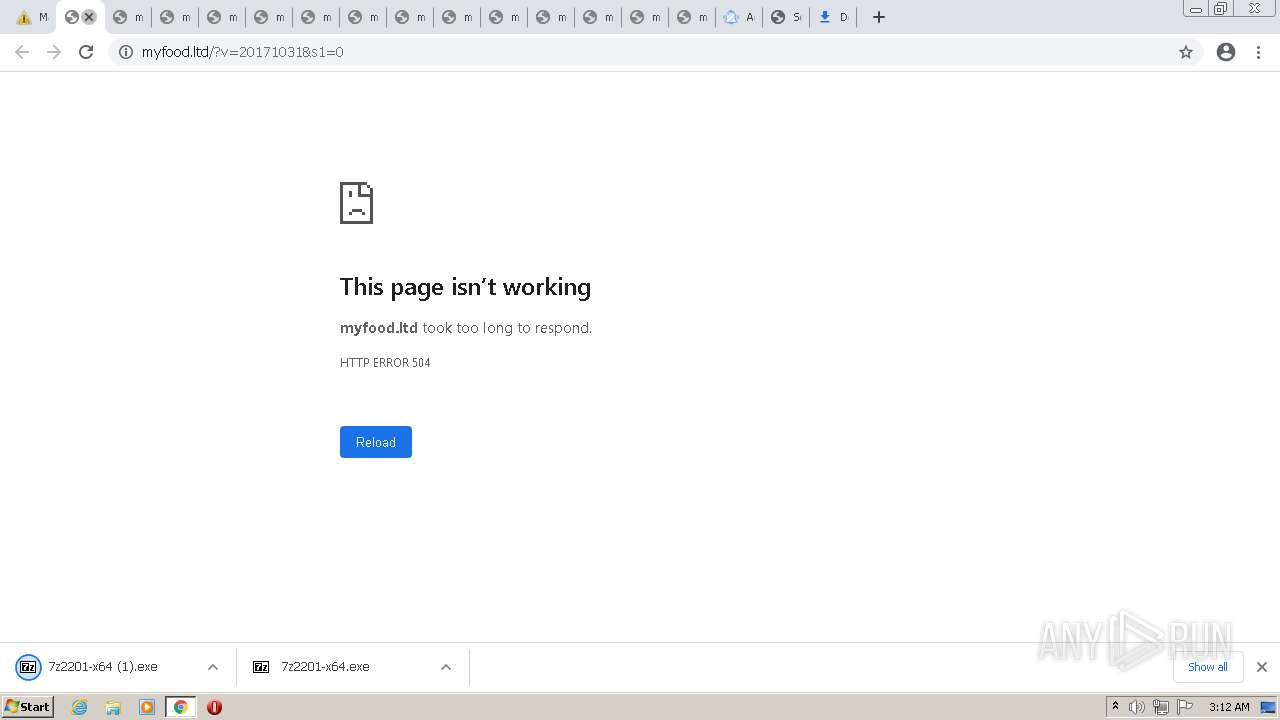This screenshot has width=1280, height=720.
Task: Open the Chrome profile avatar menu
Action: [x=1226, y=52]
